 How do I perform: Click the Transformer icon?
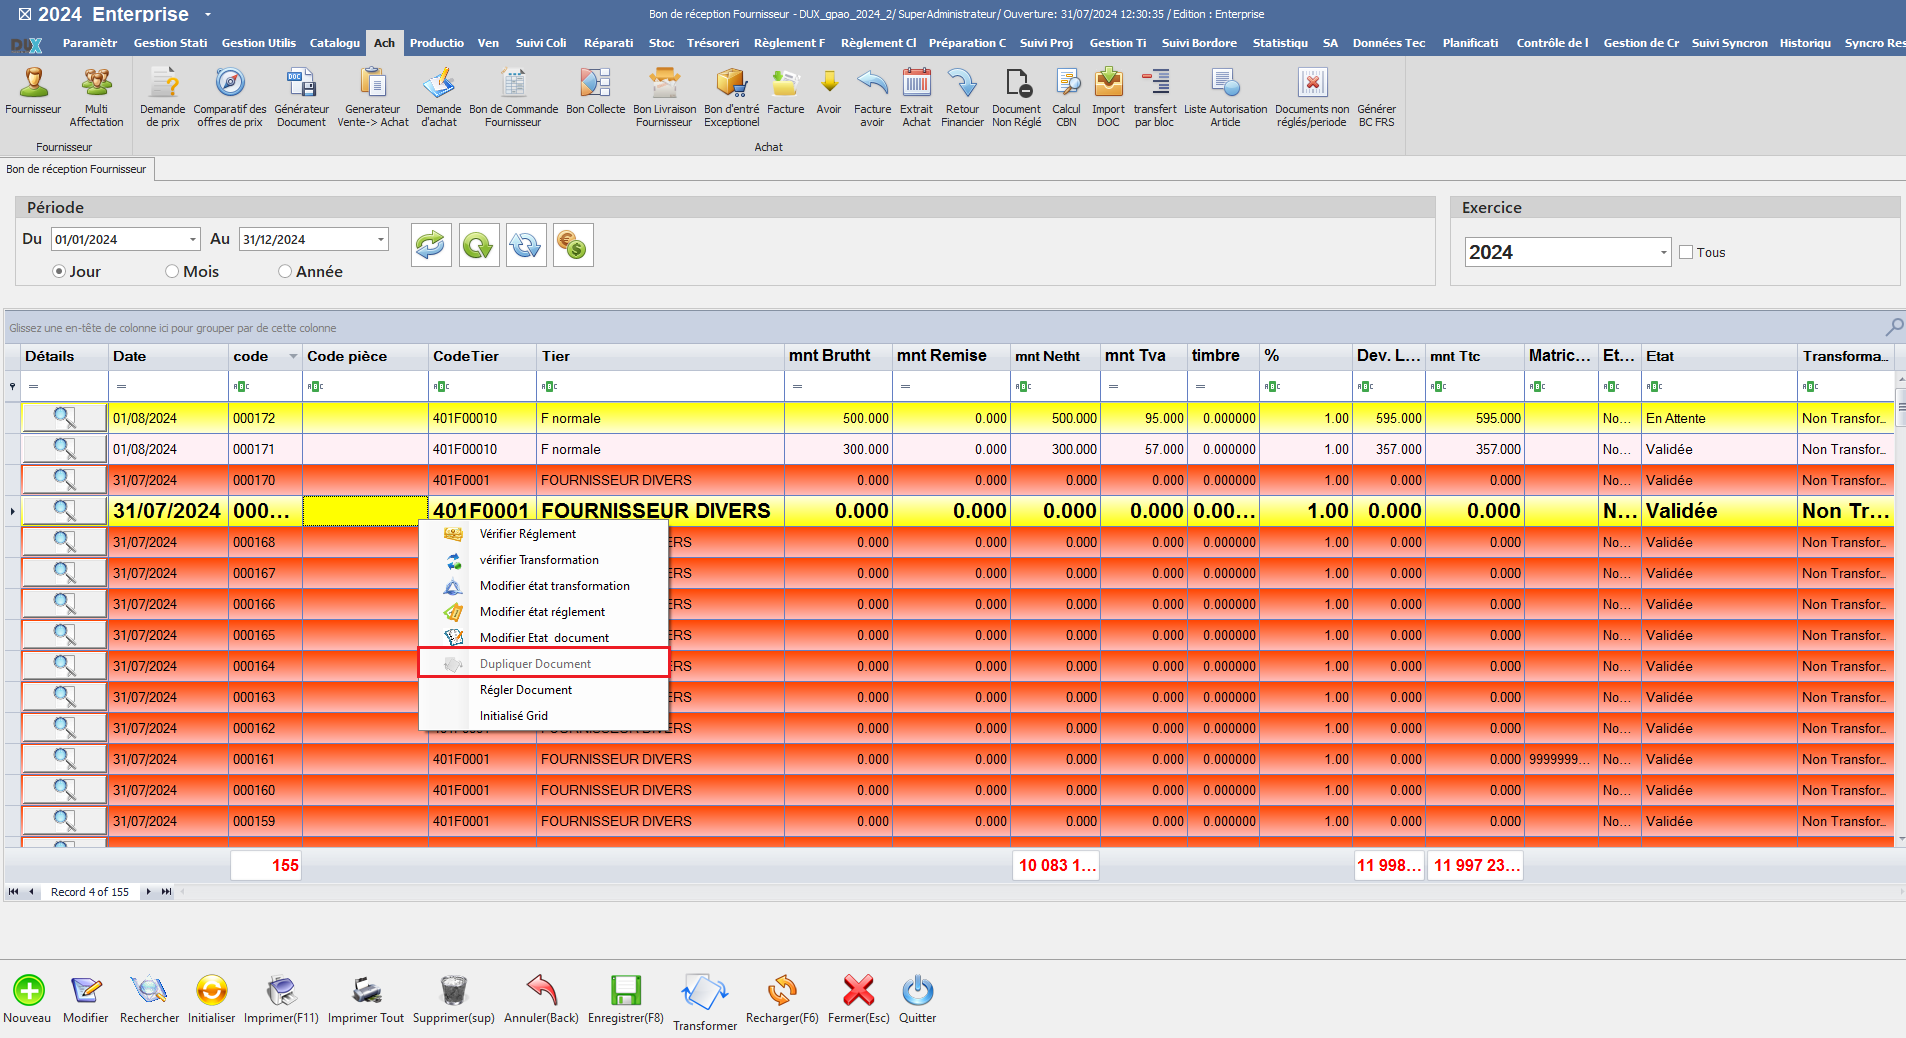705,1002
